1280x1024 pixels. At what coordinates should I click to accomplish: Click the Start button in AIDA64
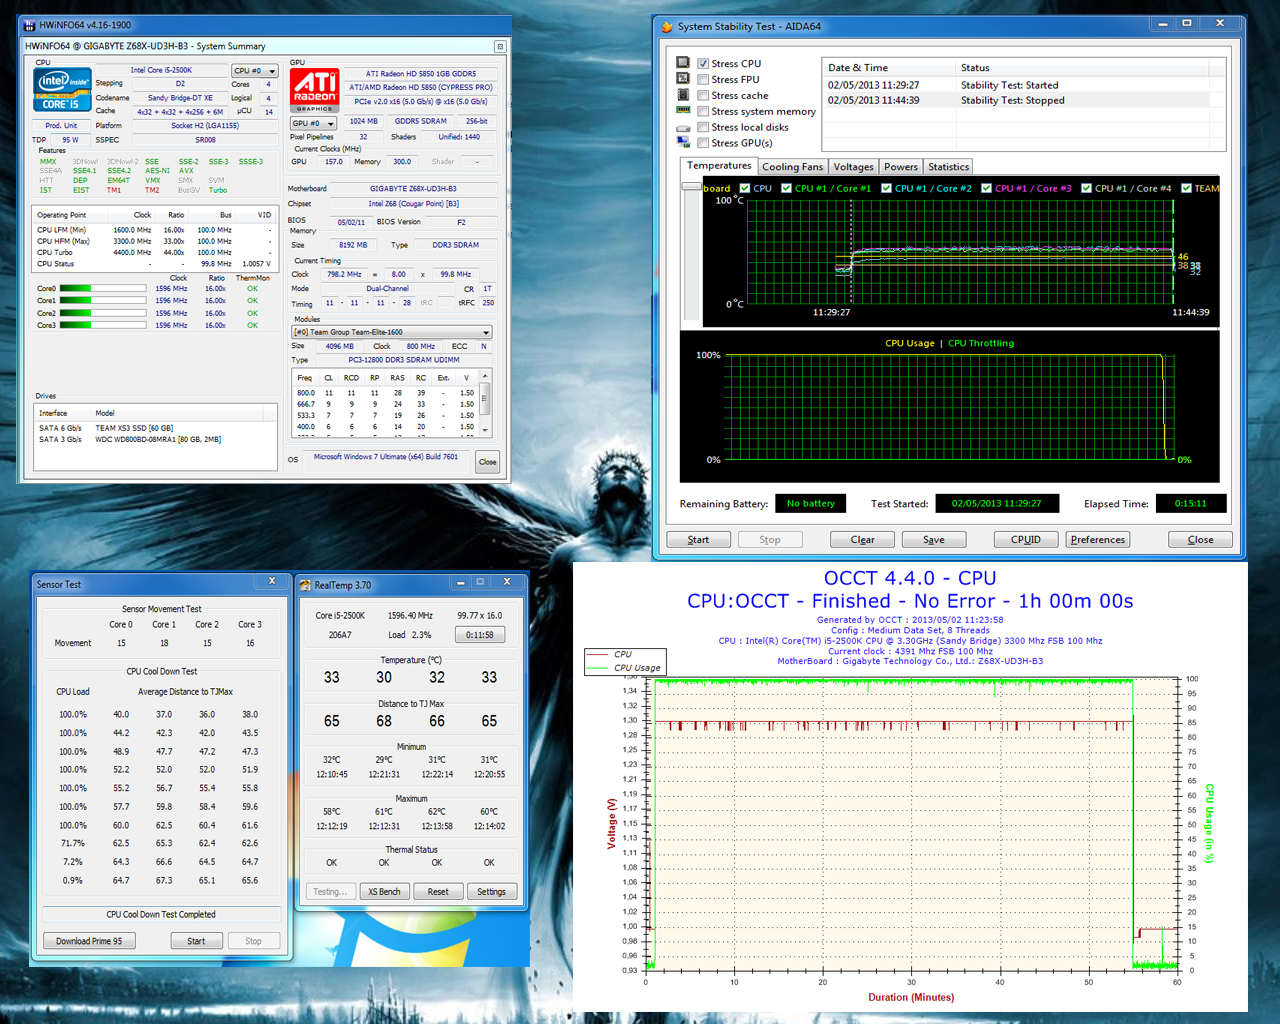tap(698, 540)
